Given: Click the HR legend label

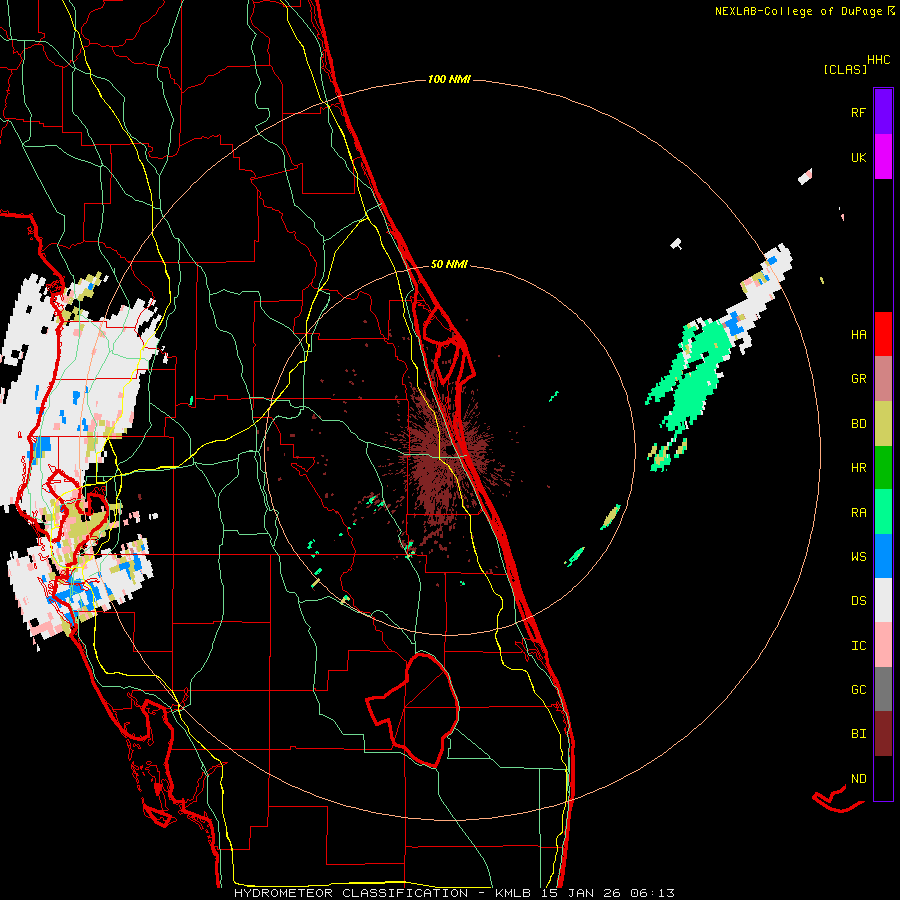Looking at the screenshot, I should [x=858, y=468].
